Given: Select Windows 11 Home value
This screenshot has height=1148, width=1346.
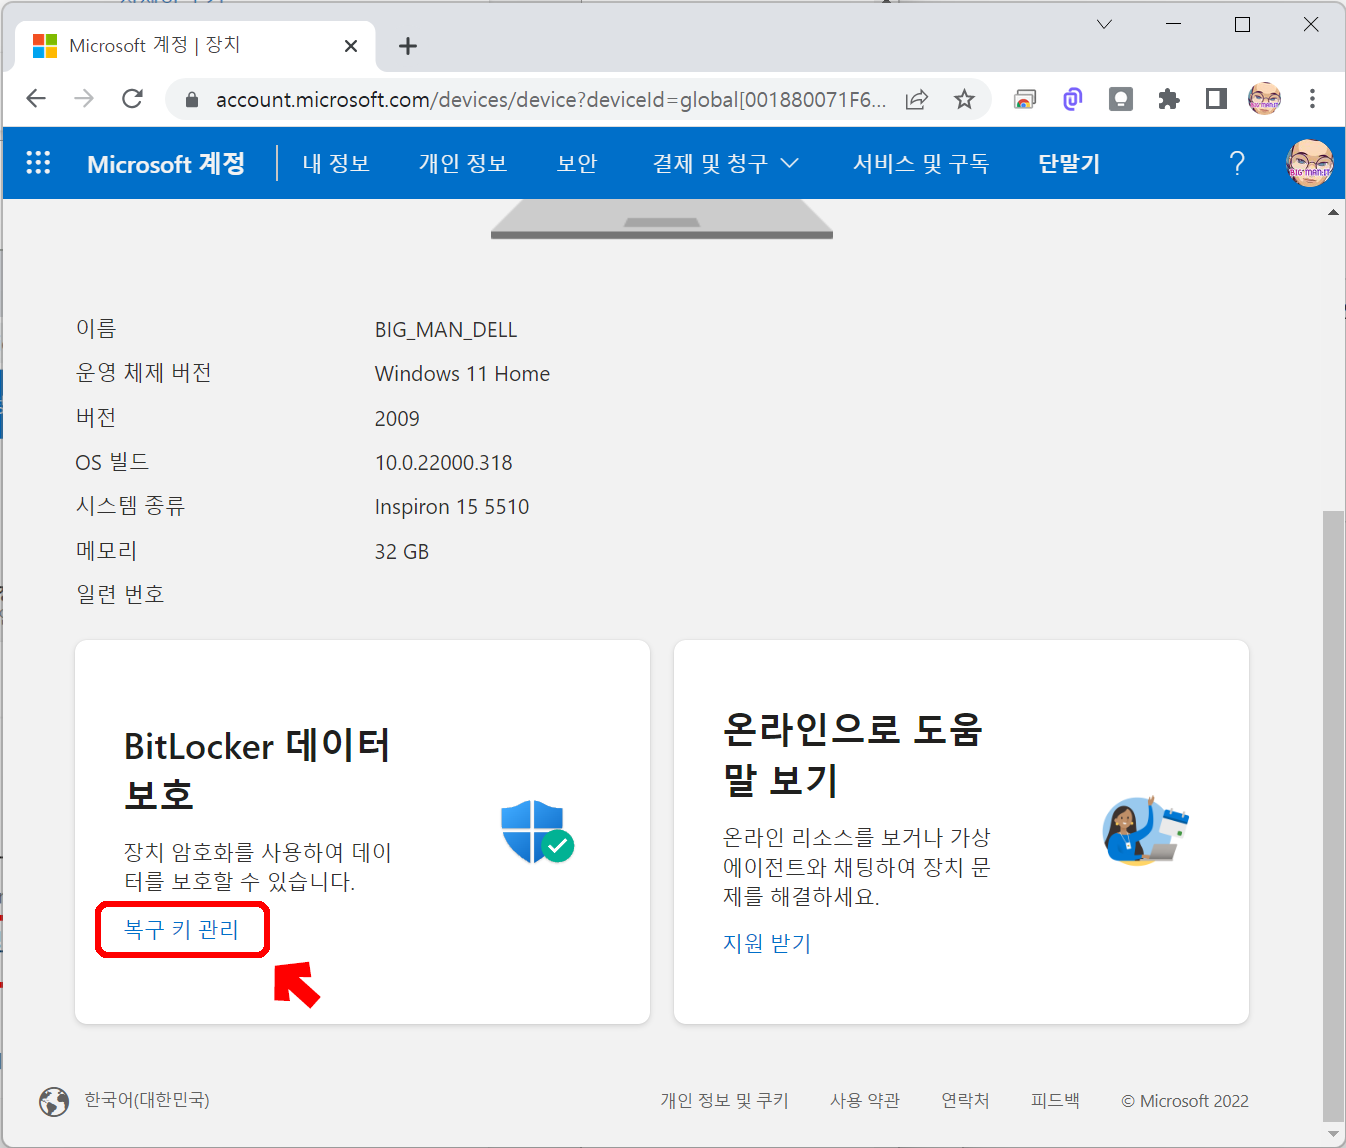Looking at the screenshot, I should [x=462, y=374].
